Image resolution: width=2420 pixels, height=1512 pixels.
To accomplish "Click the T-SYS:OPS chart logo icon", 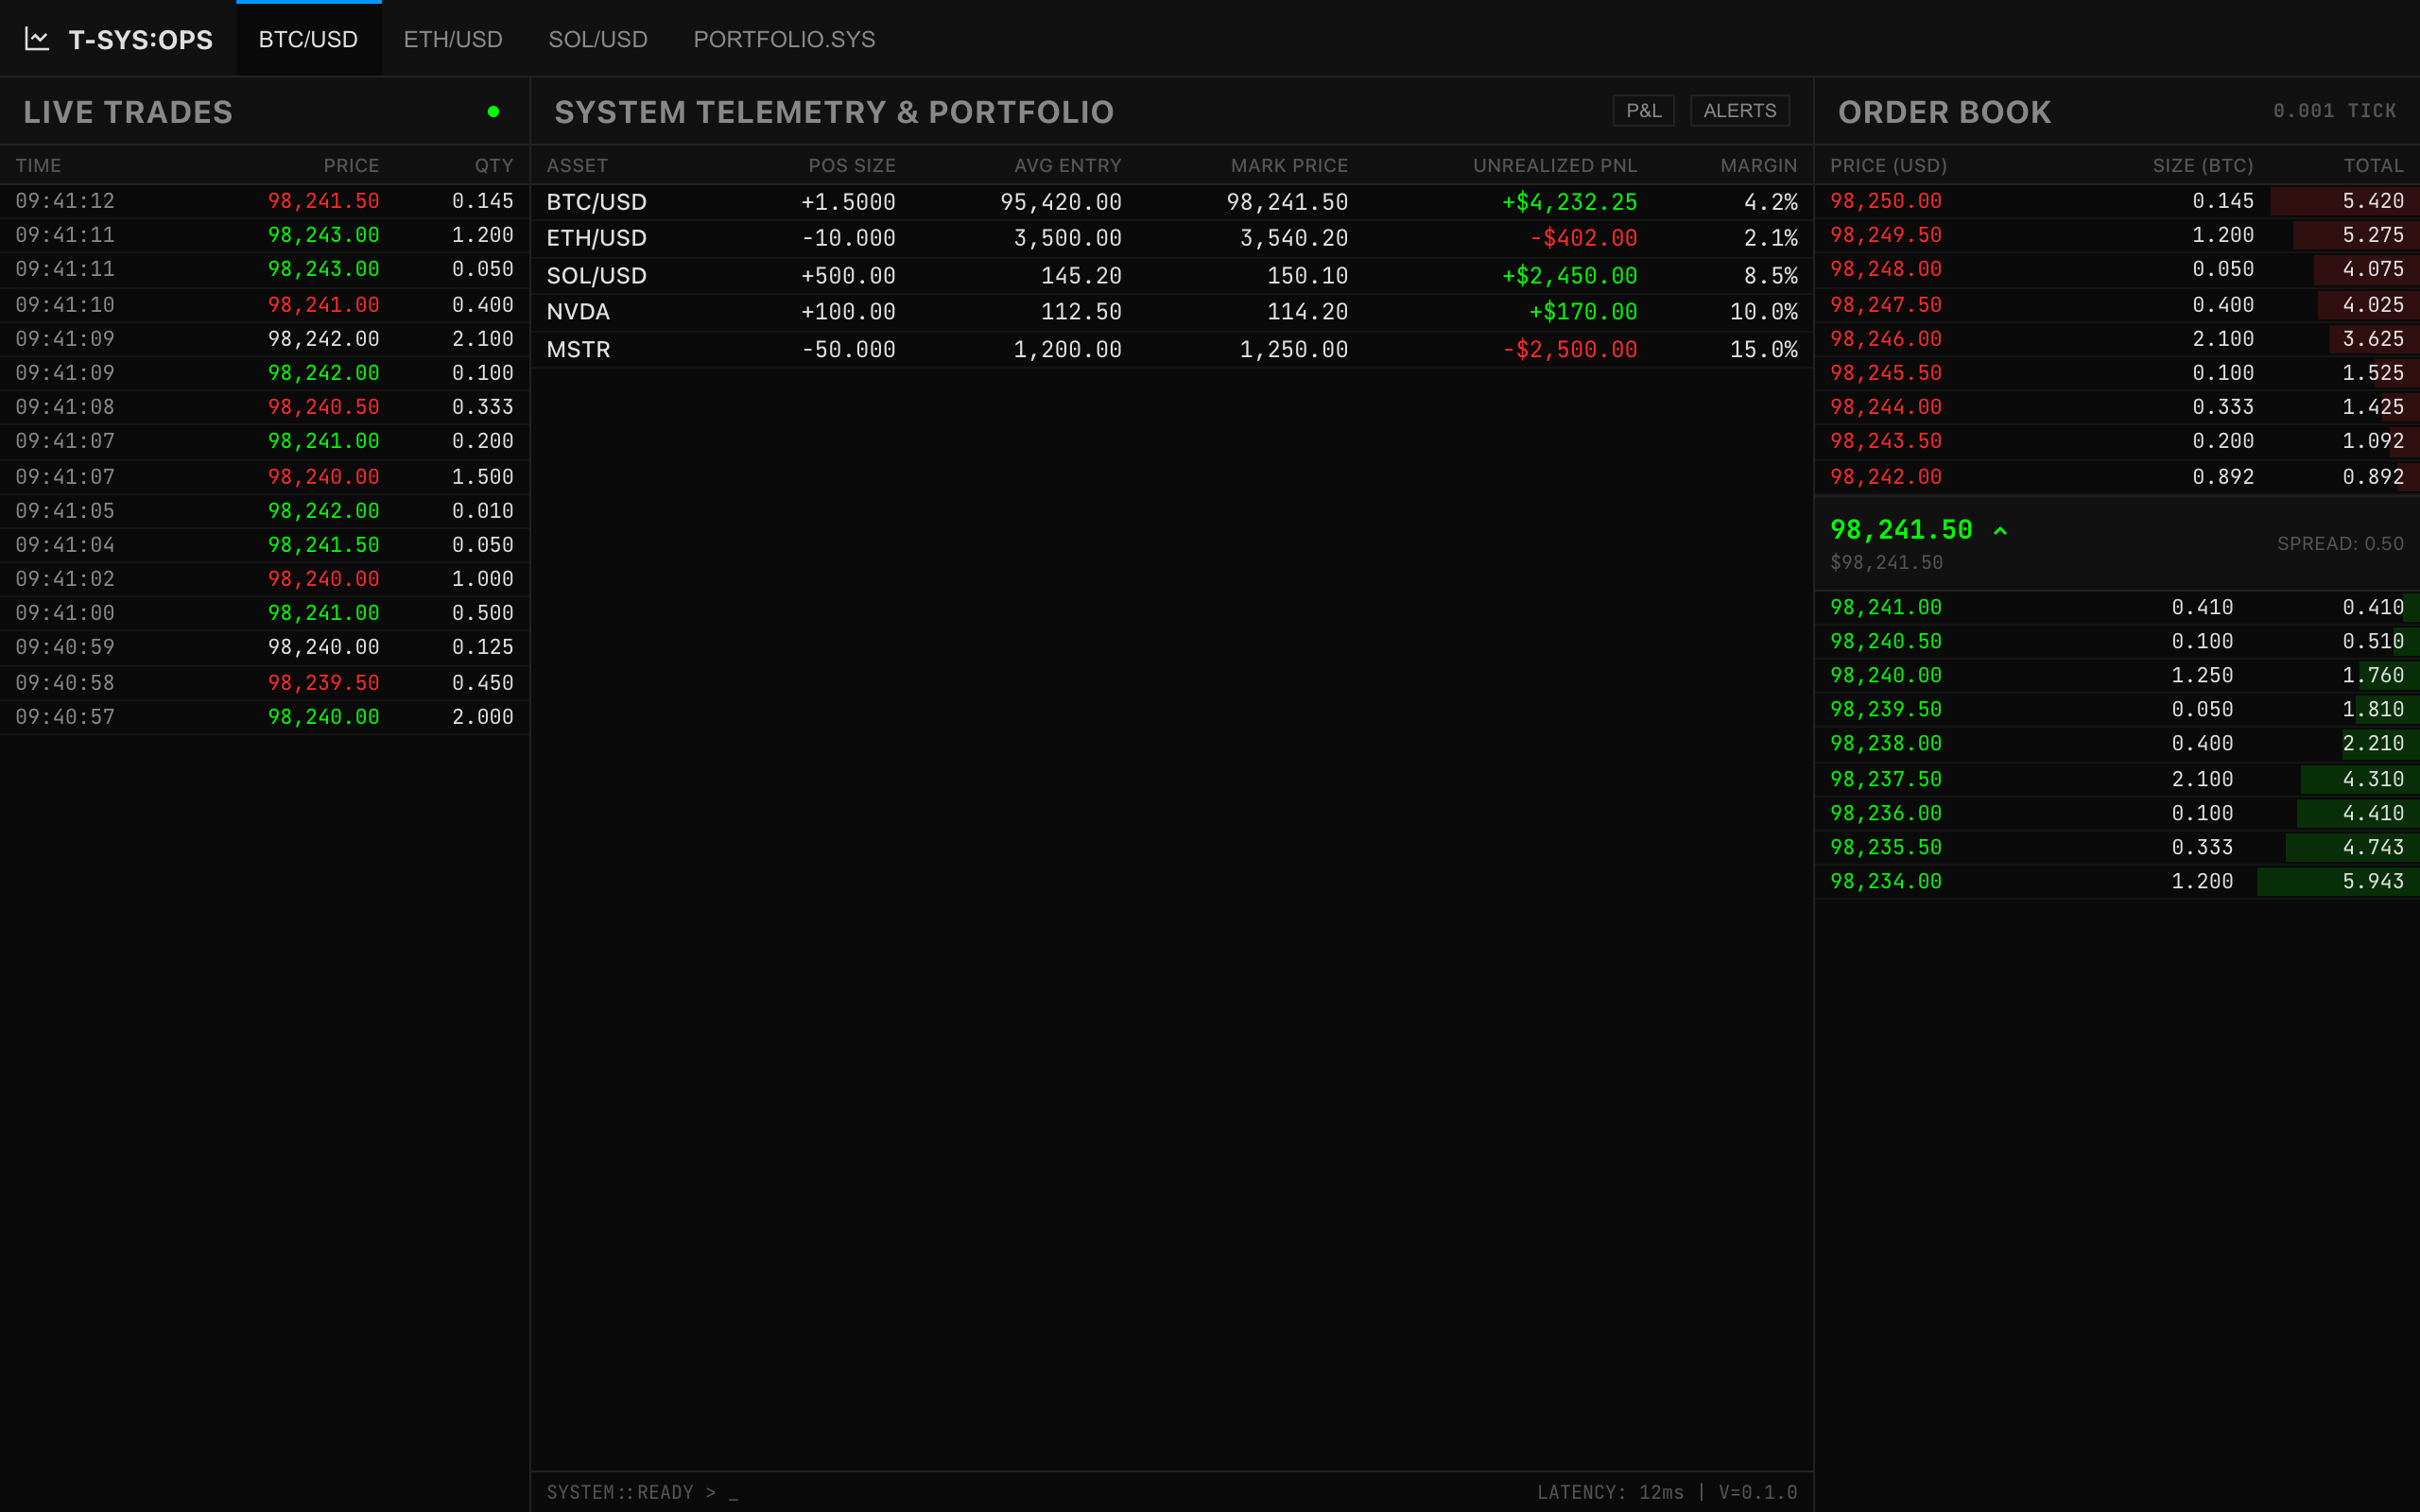I will tap(37, 38).
